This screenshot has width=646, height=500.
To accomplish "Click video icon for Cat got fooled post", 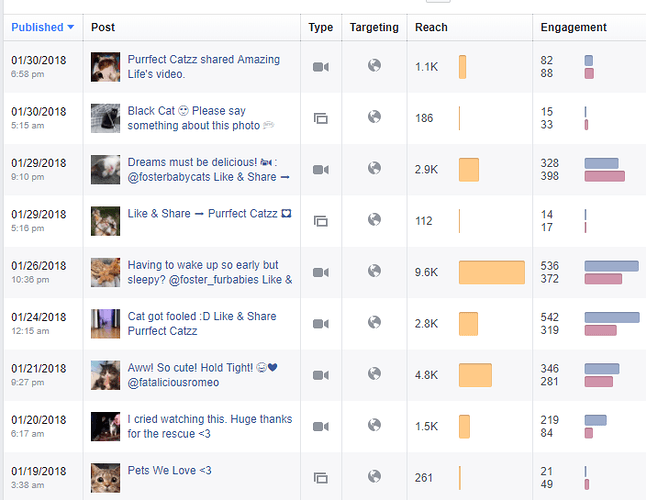I will pyautogui.click(x=320, y=324).
